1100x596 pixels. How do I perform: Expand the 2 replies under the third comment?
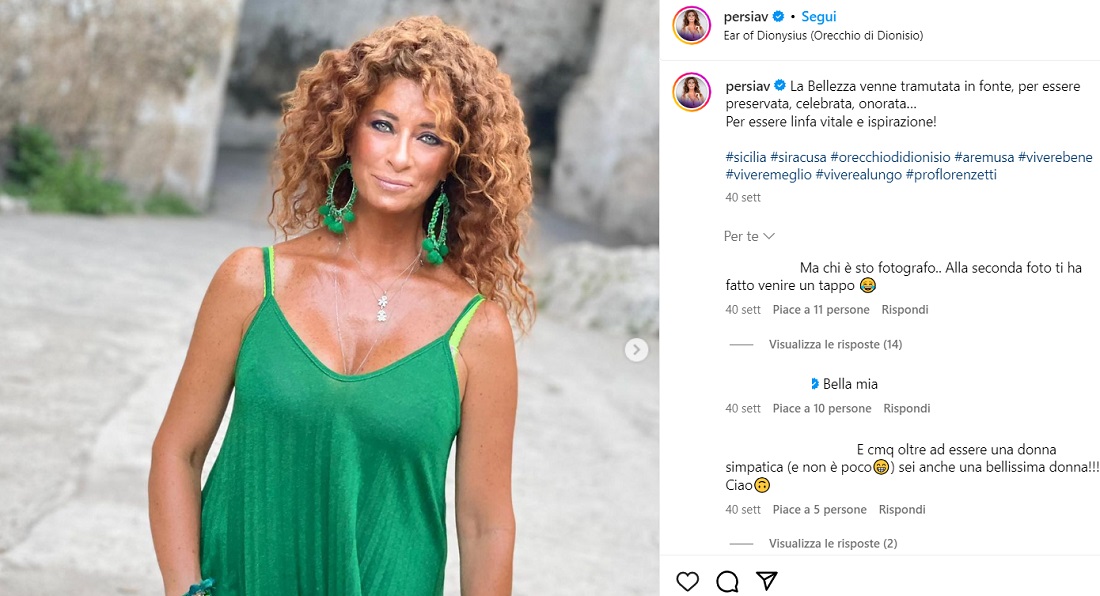832,543
